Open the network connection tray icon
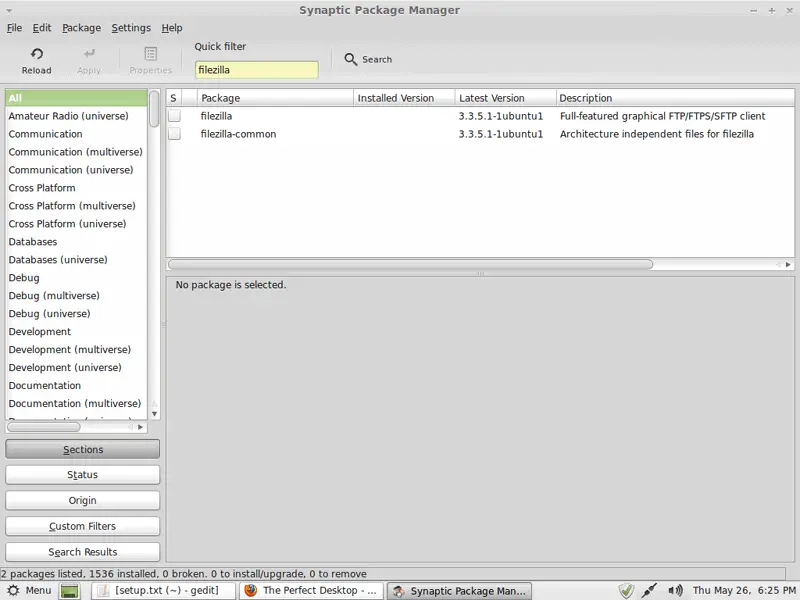 coord(649,590)
